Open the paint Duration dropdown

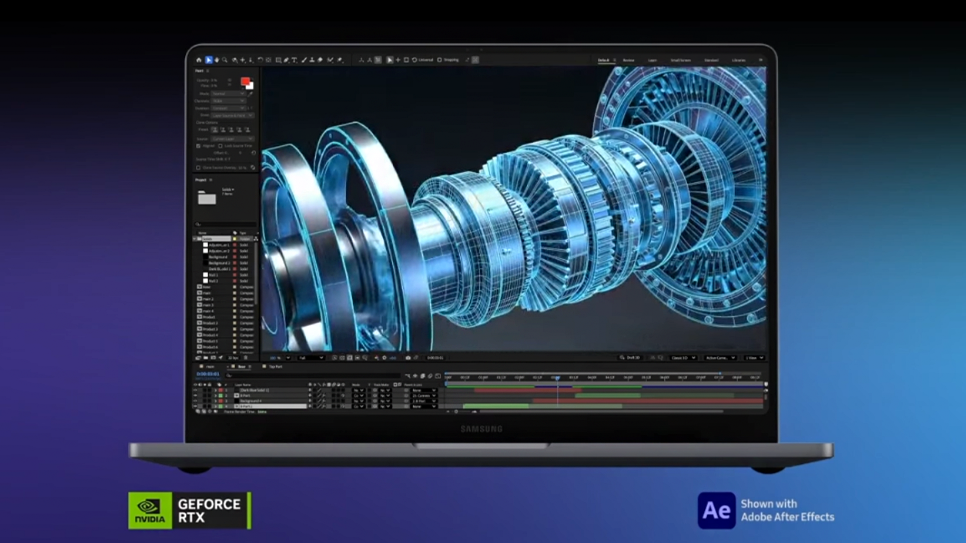pyautogui.click(x=229, y=108)
